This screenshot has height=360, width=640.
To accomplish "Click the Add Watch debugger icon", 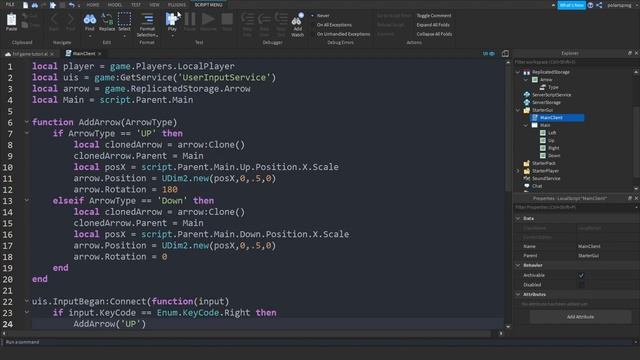I will coord(297,20).
